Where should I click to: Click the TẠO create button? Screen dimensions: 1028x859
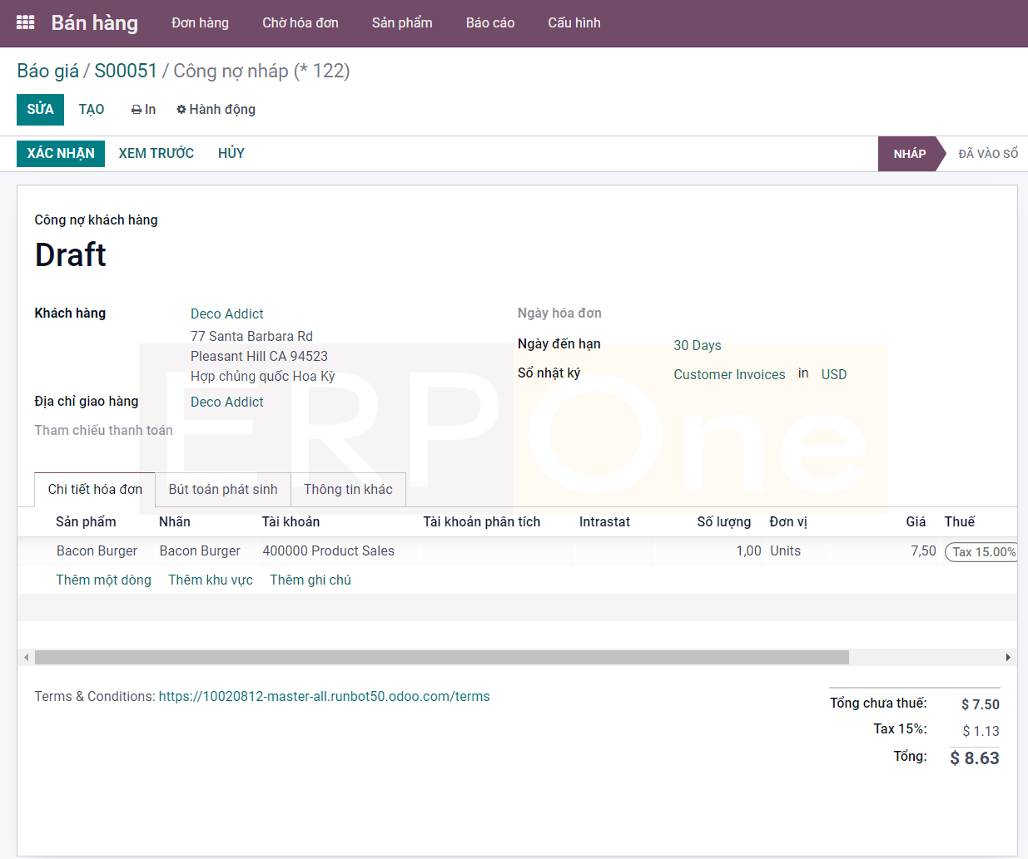(x=91, y=110)
